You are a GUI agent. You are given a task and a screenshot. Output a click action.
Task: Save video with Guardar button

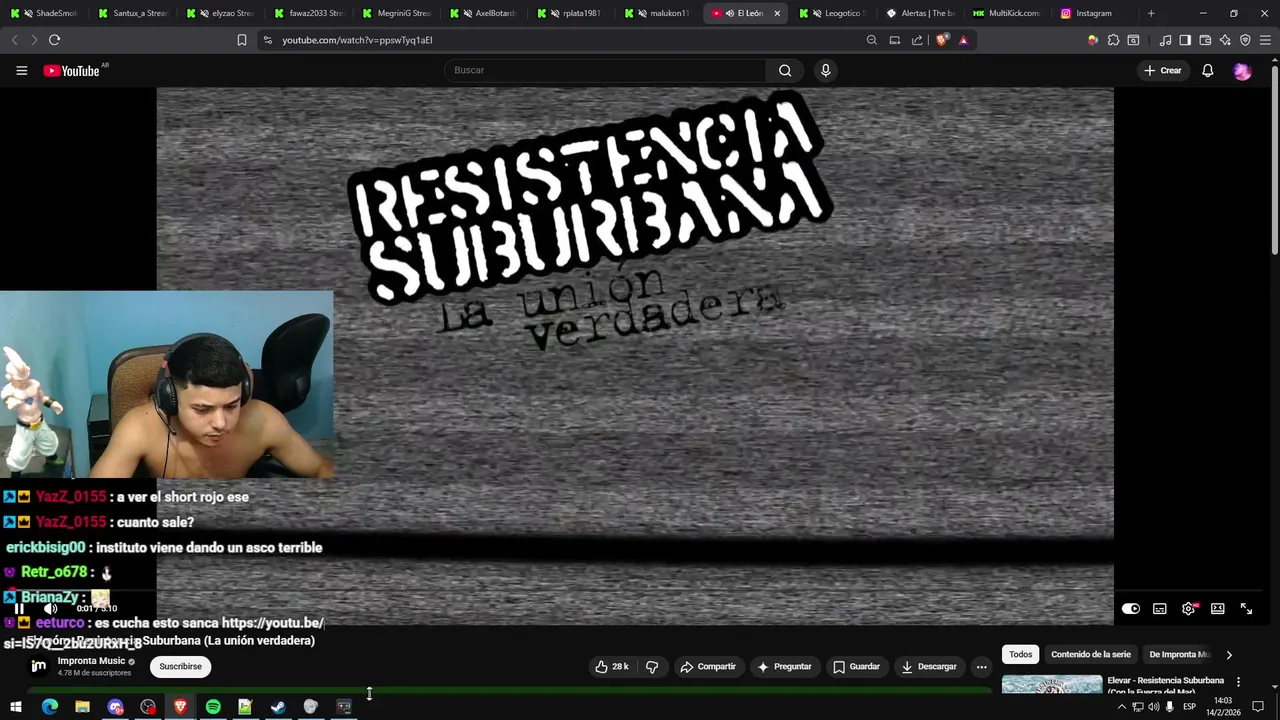pos(856,666)
